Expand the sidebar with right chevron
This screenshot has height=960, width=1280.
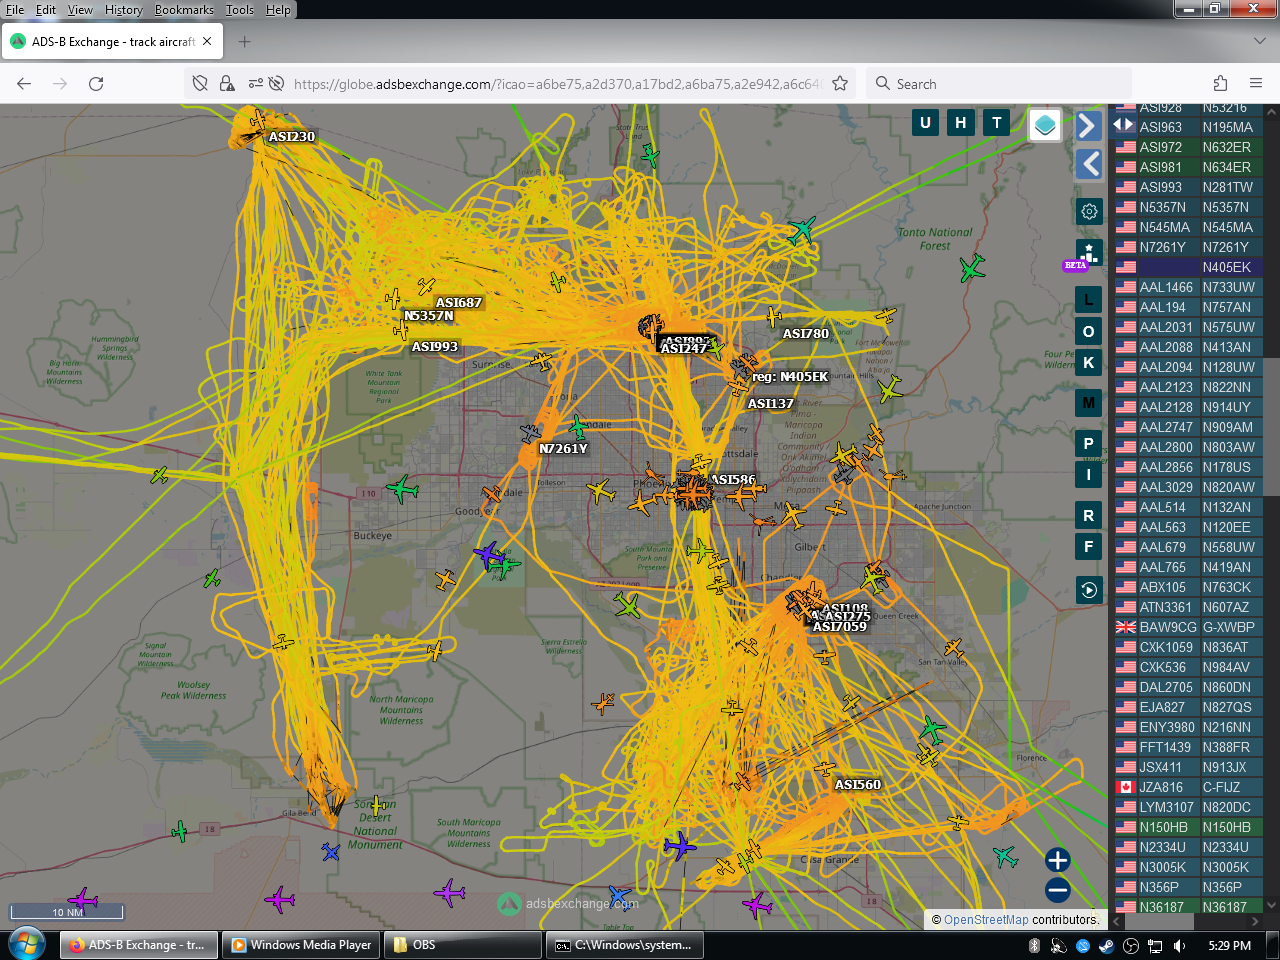(1089, 125)
